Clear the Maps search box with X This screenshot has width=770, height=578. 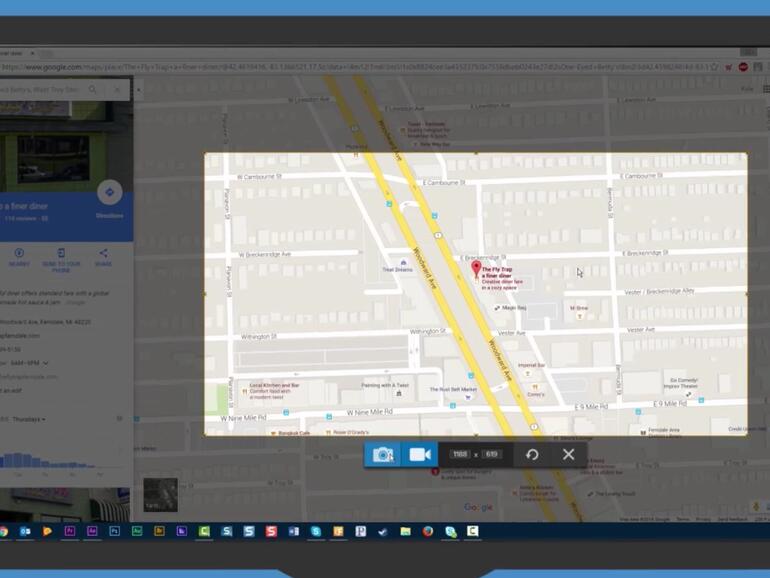pos(117,90)
